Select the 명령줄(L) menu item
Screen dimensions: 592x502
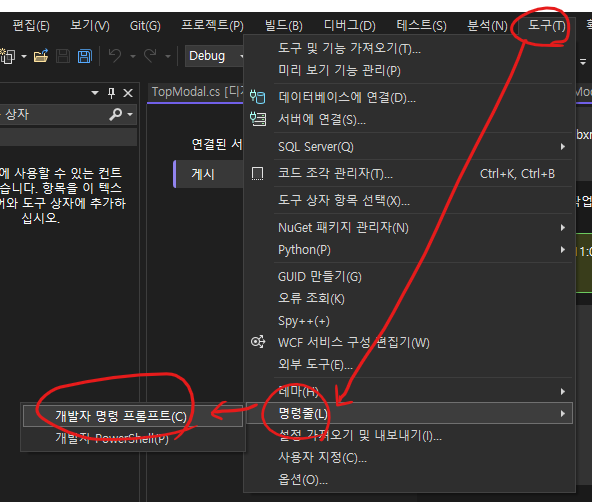[409, 413]
